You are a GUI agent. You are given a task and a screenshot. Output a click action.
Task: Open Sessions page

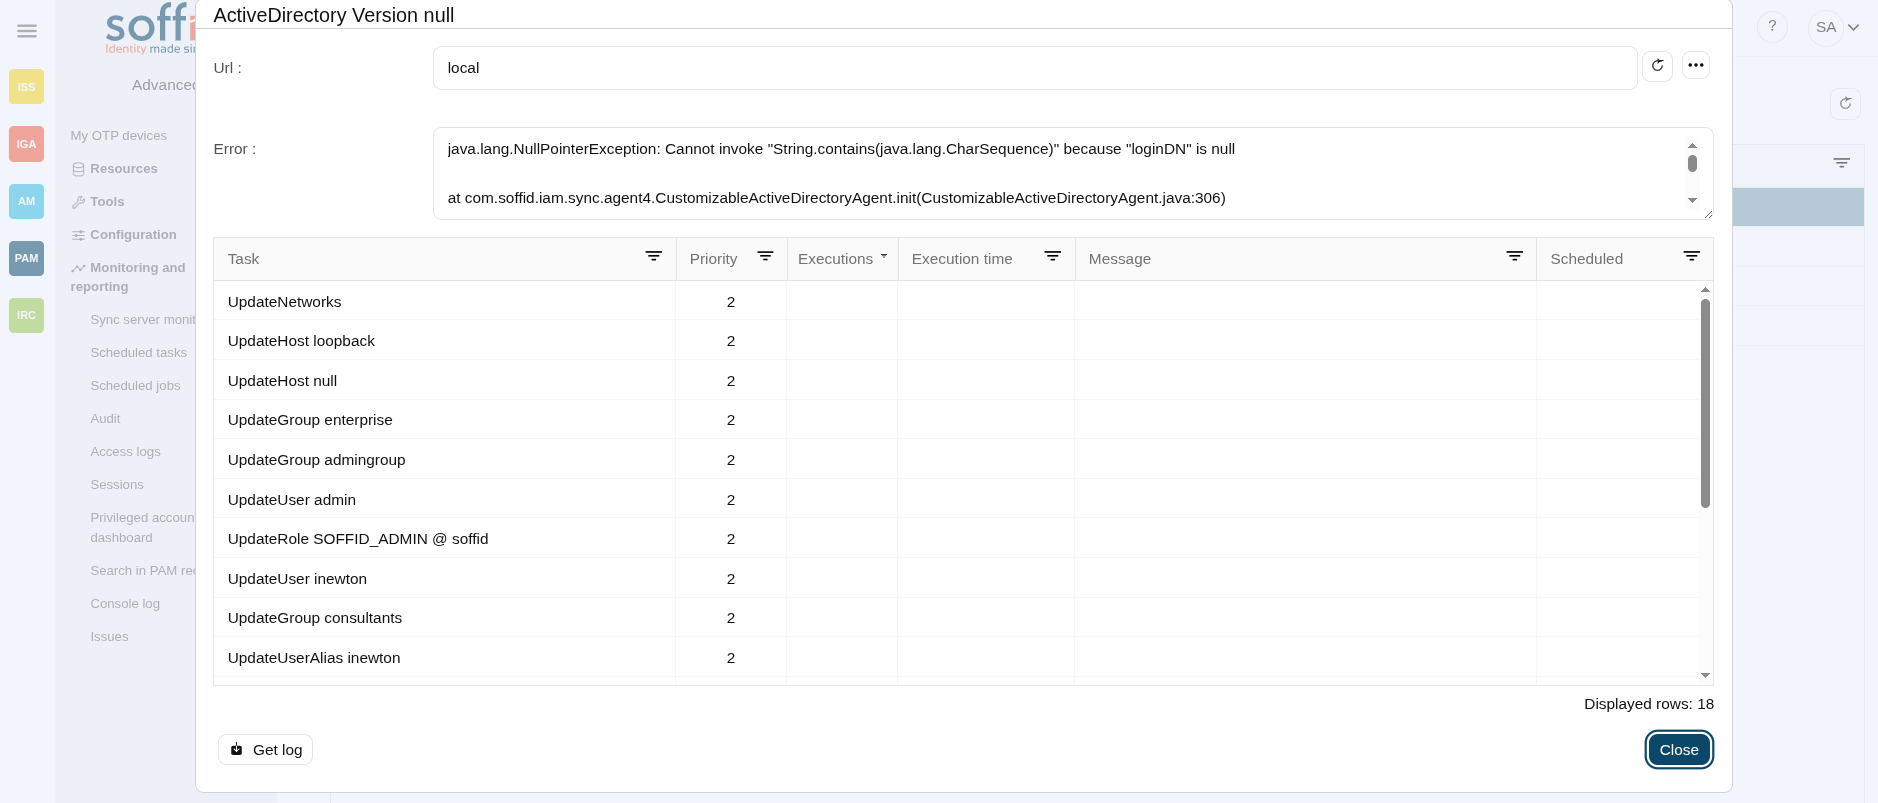117,485
